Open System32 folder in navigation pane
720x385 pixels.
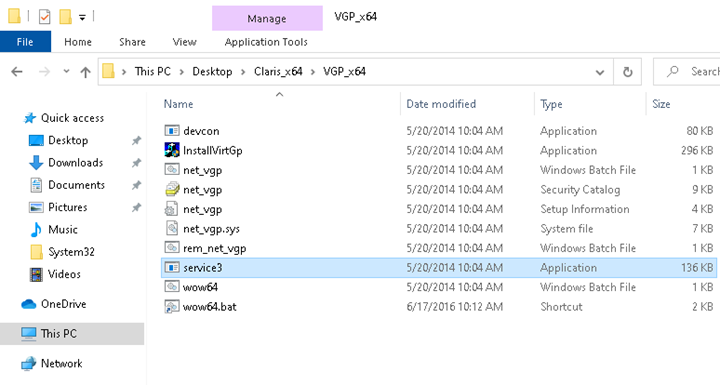(71, 252)
